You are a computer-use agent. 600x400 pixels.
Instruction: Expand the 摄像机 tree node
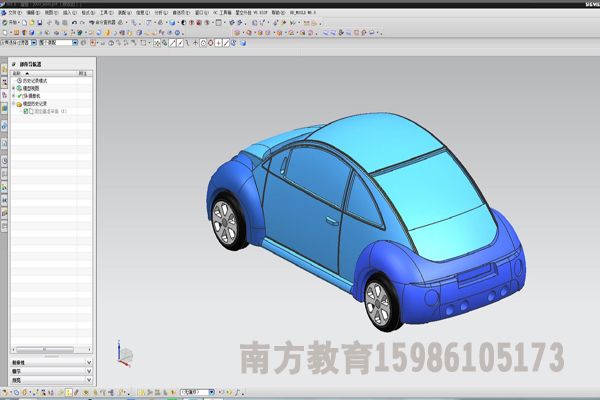[14, 96]
